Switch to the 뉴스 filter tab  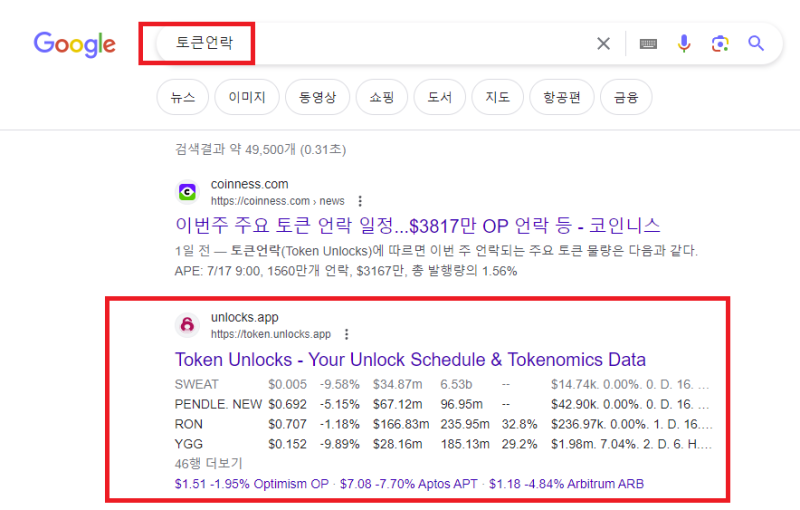click(183, 97)
